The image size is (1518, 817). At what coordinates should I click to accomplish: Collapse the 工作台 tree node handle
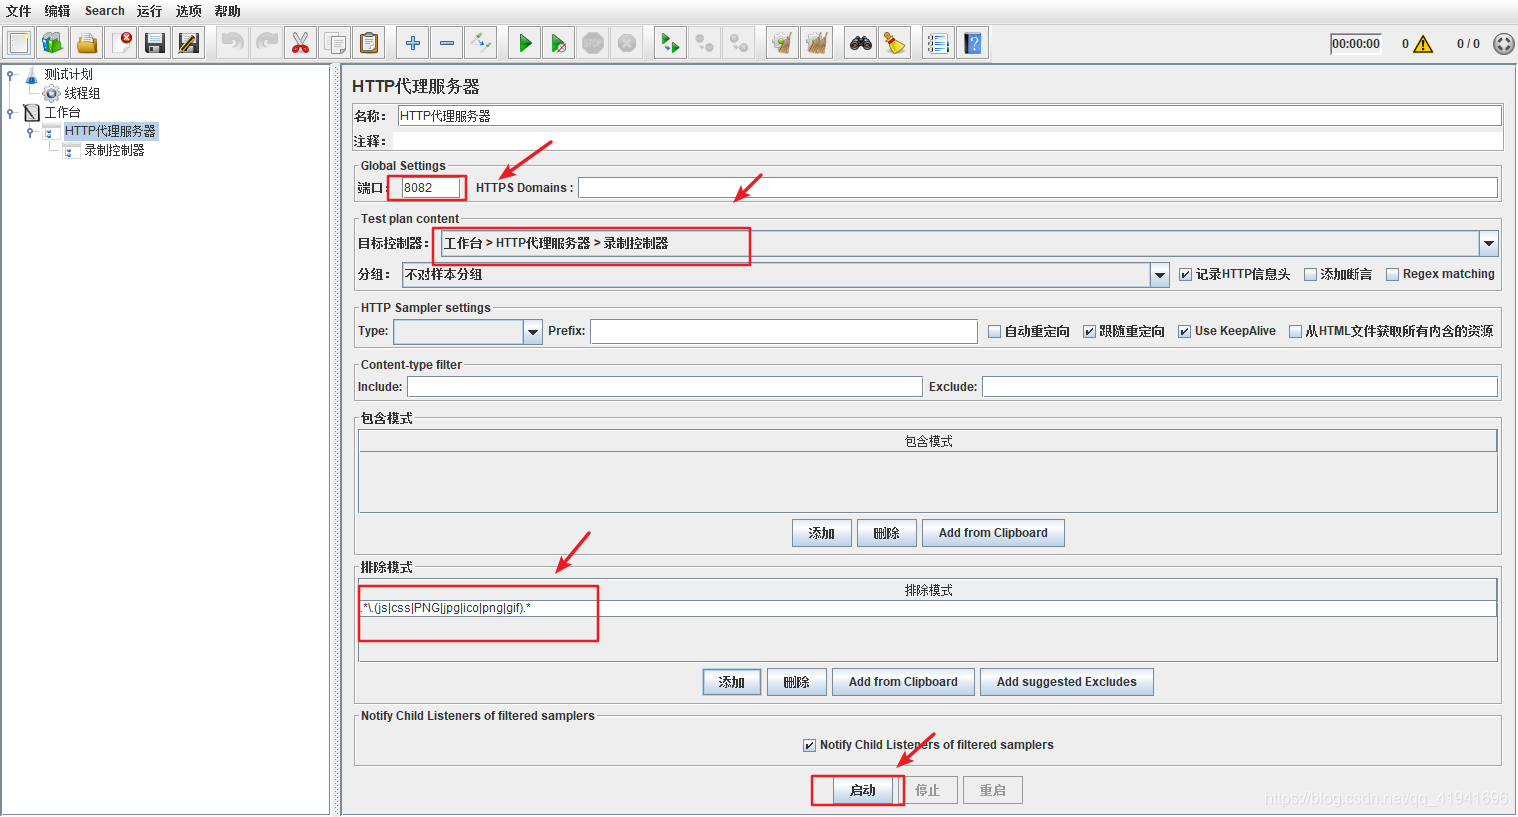tap(10, 113)
